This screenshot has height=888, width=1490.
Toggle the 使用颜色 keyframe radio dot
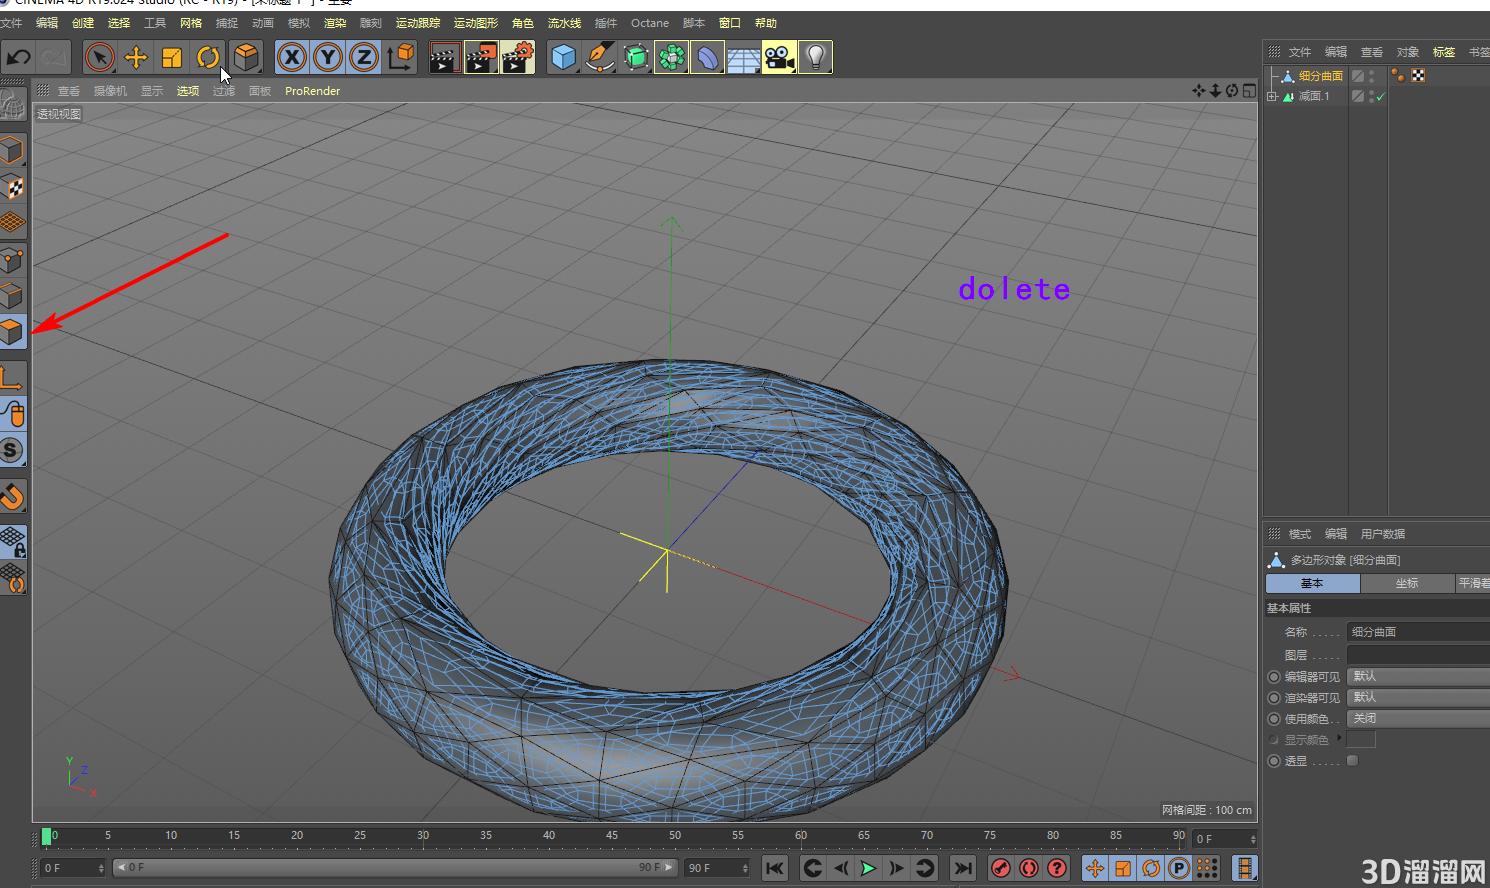coord(1274,719)
